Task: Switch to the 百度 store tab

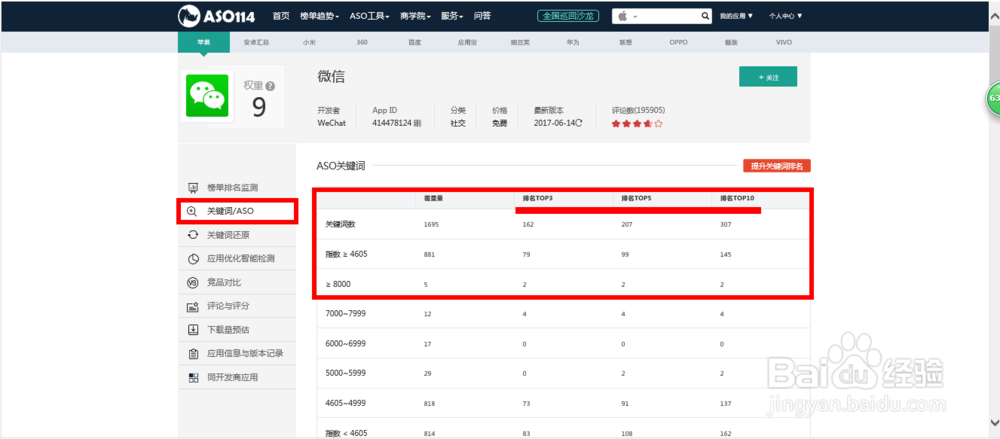Action: (x=415, y=42)
